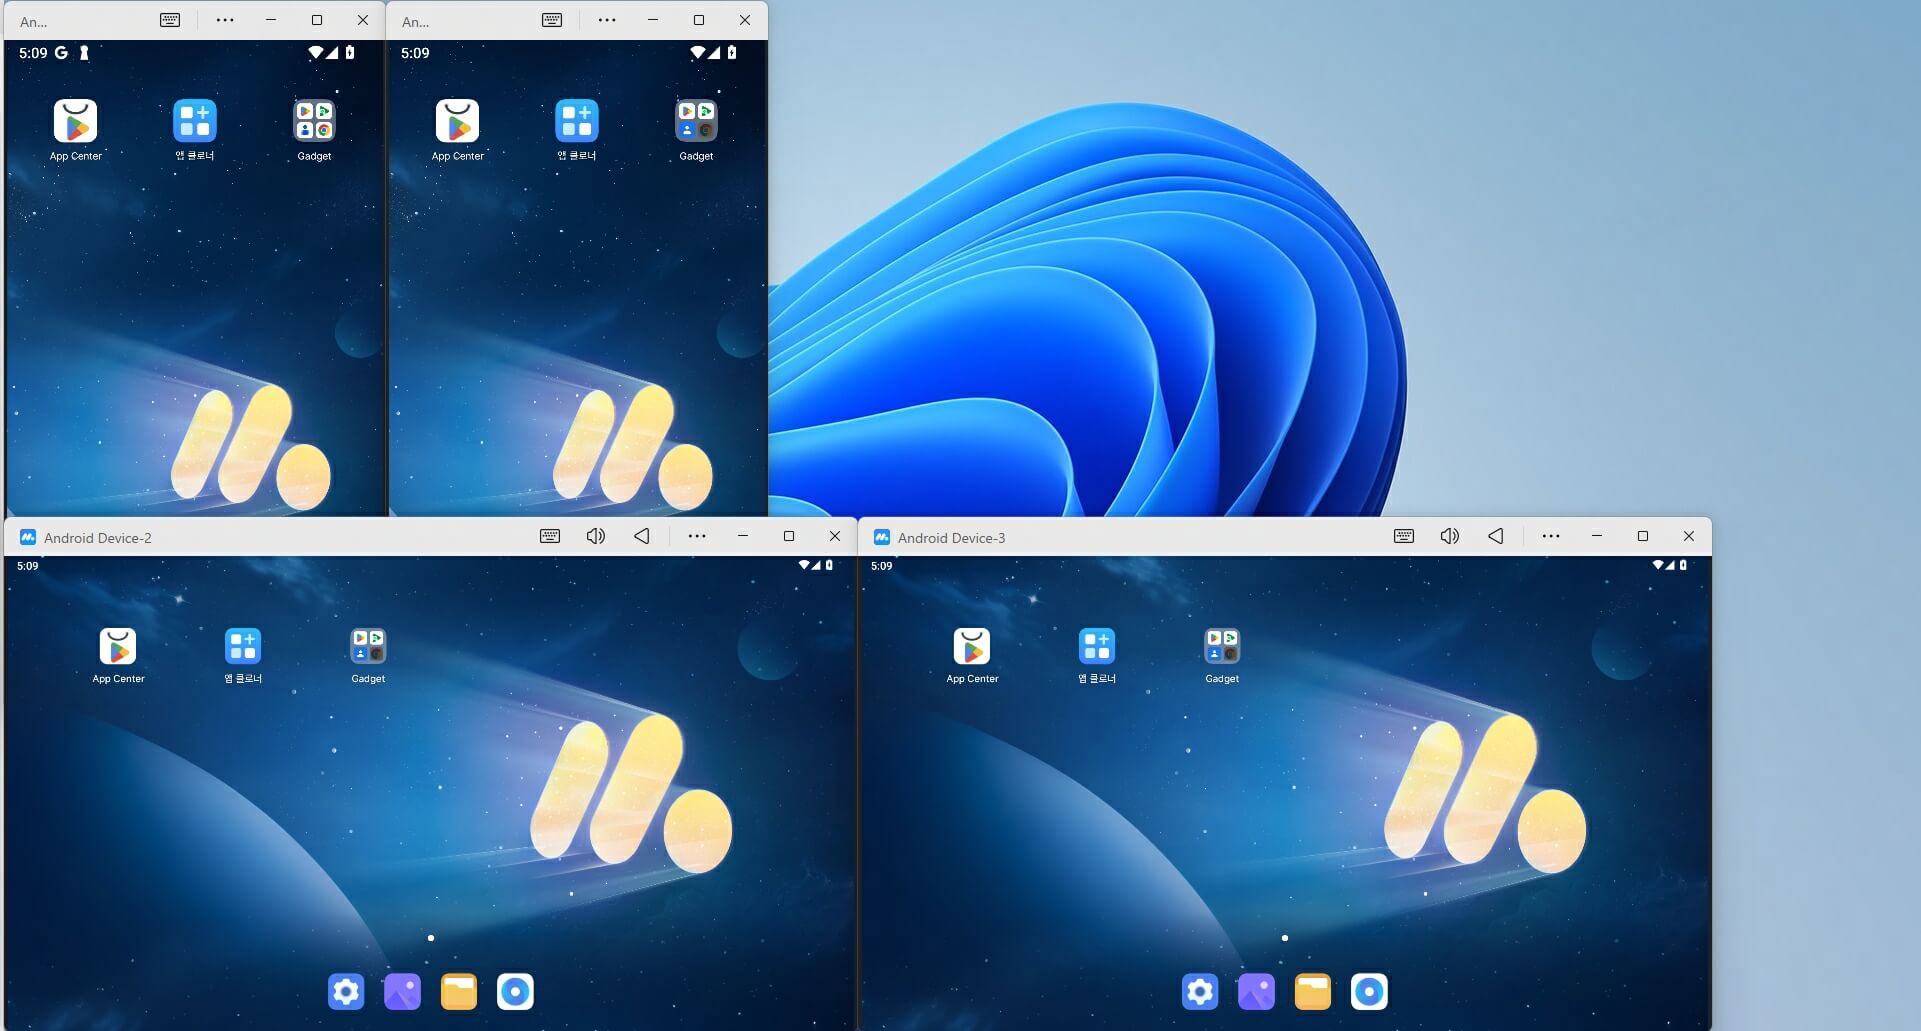Screen dimensions: 1921x1031
Task: Click the Android Device-3 title text
Action: [x=951, y=538]
